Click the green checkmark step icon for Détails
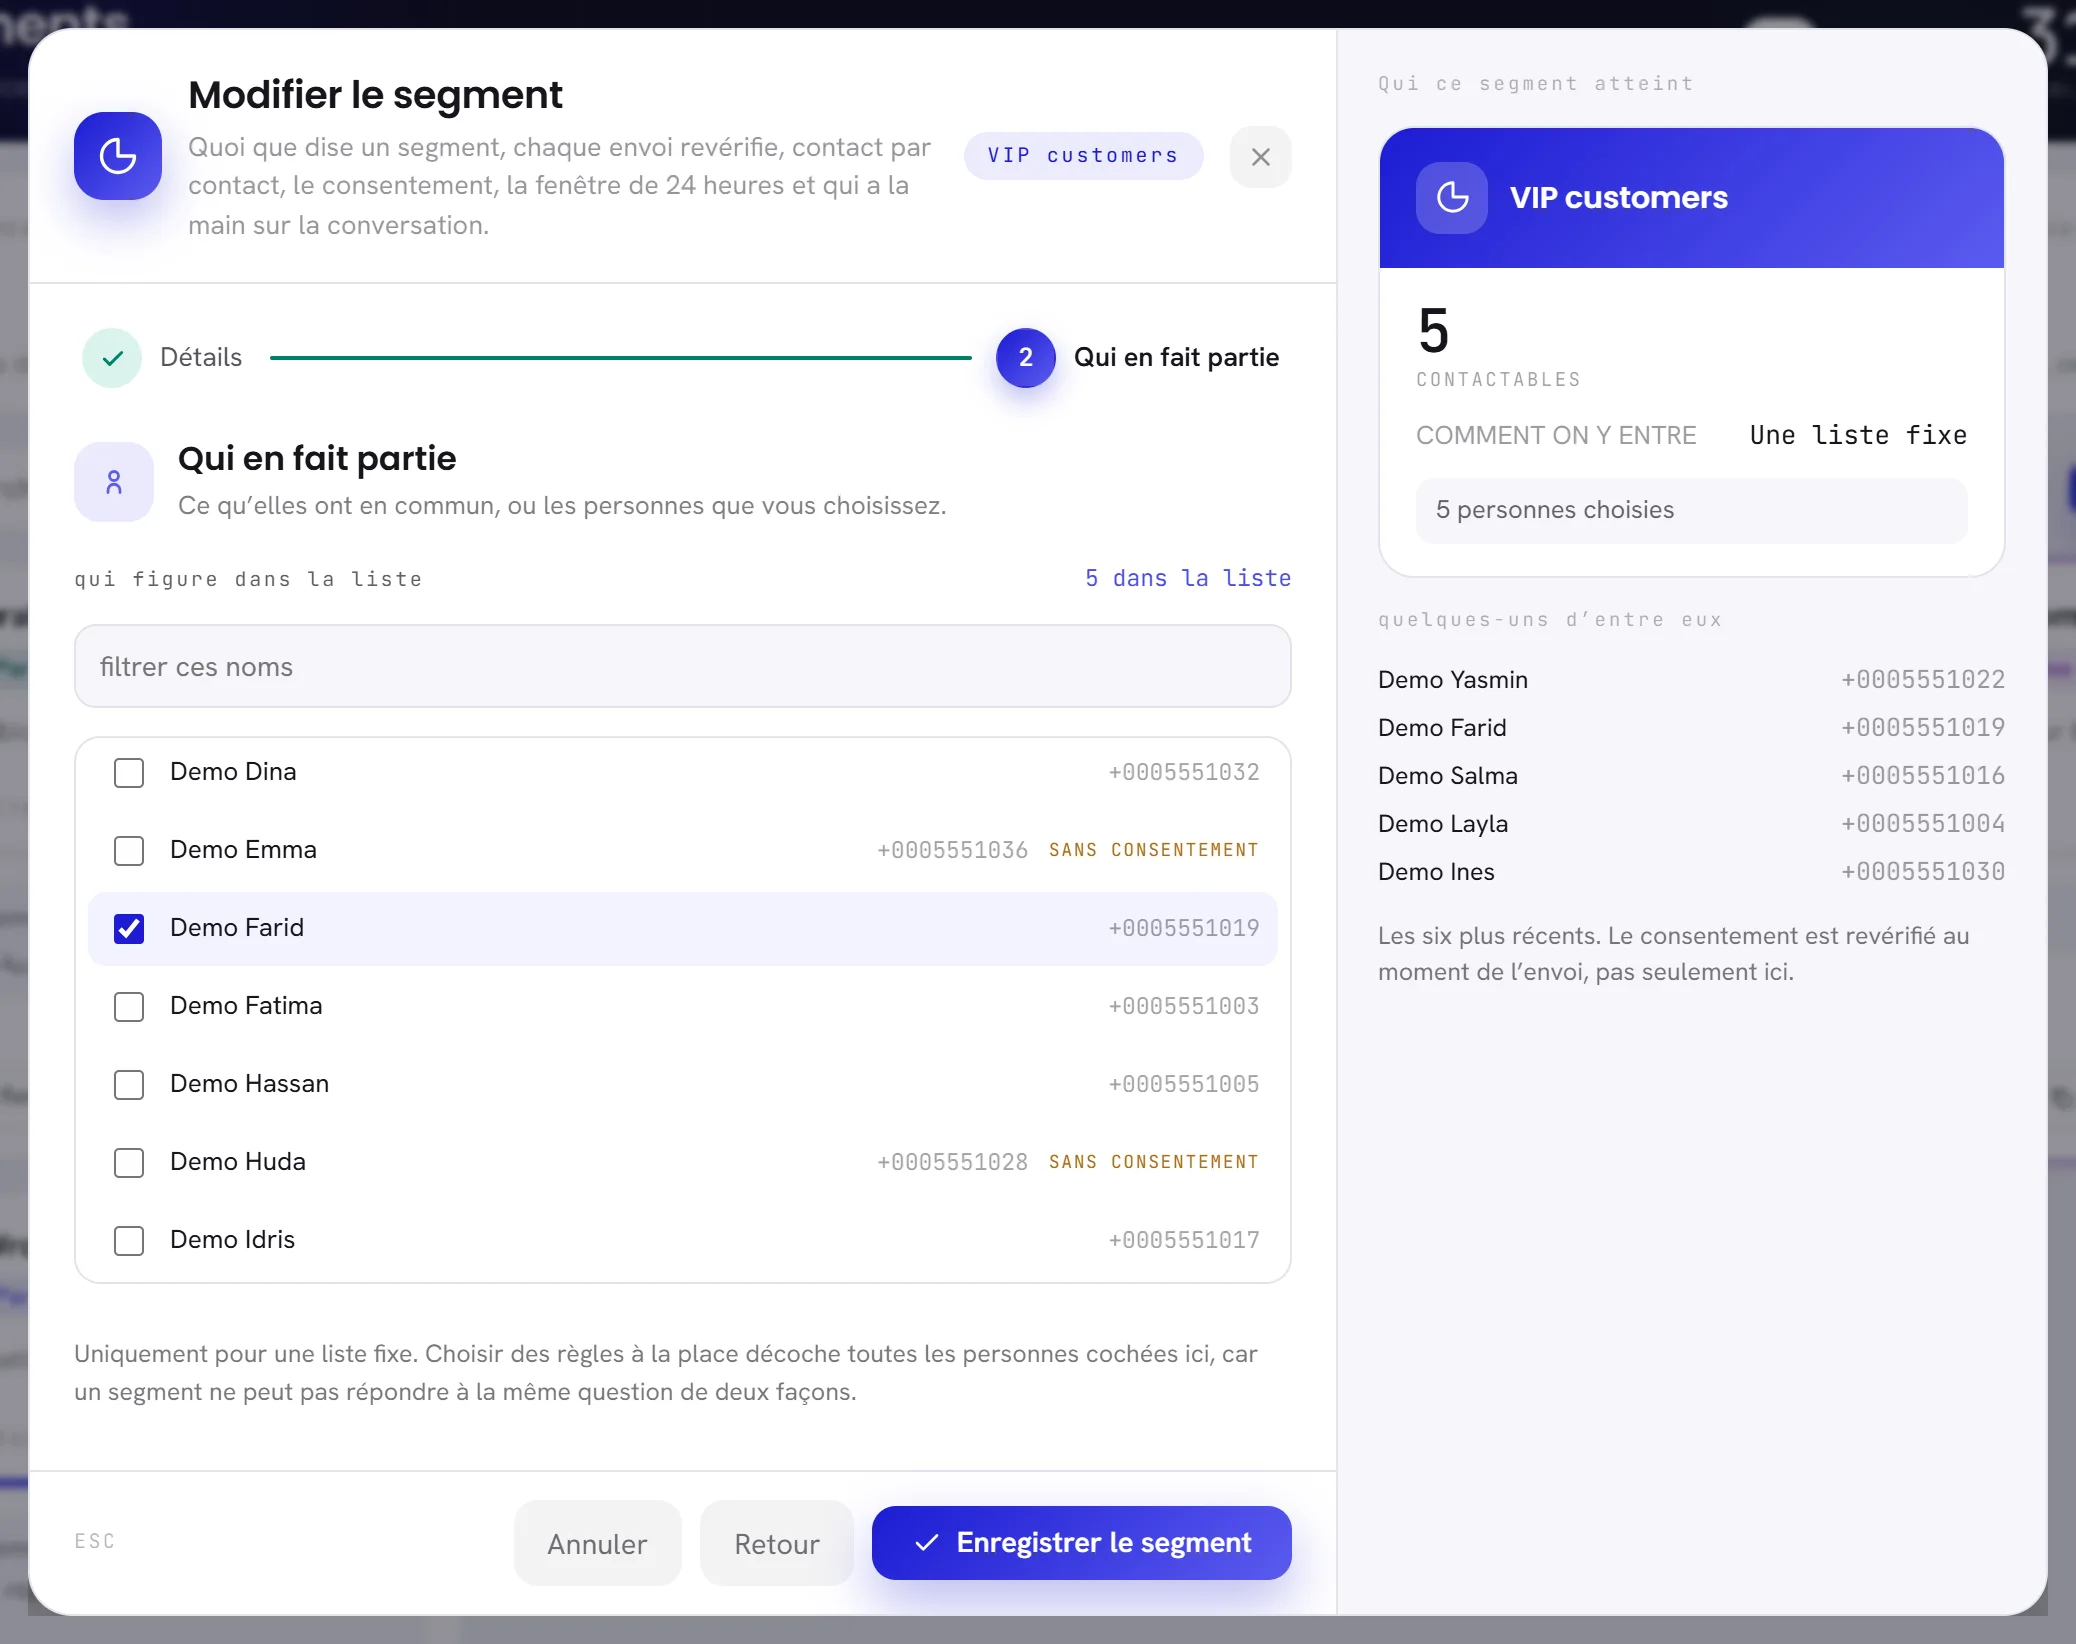 pos(113,358)
